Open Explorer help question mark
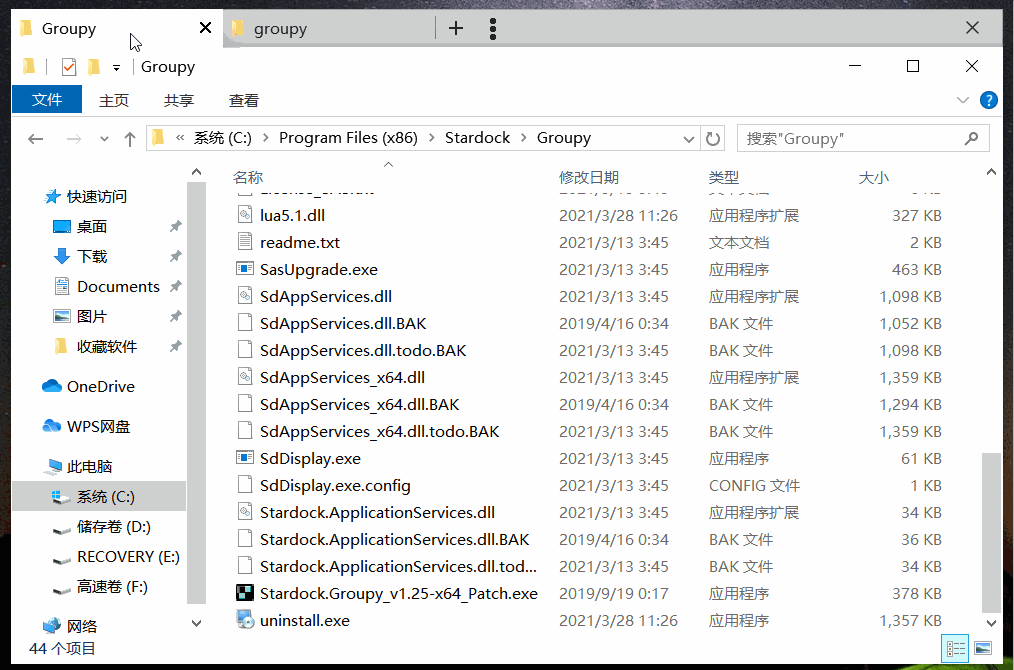The height and width of the screenshot is (670, 1014). pos(988,100)
